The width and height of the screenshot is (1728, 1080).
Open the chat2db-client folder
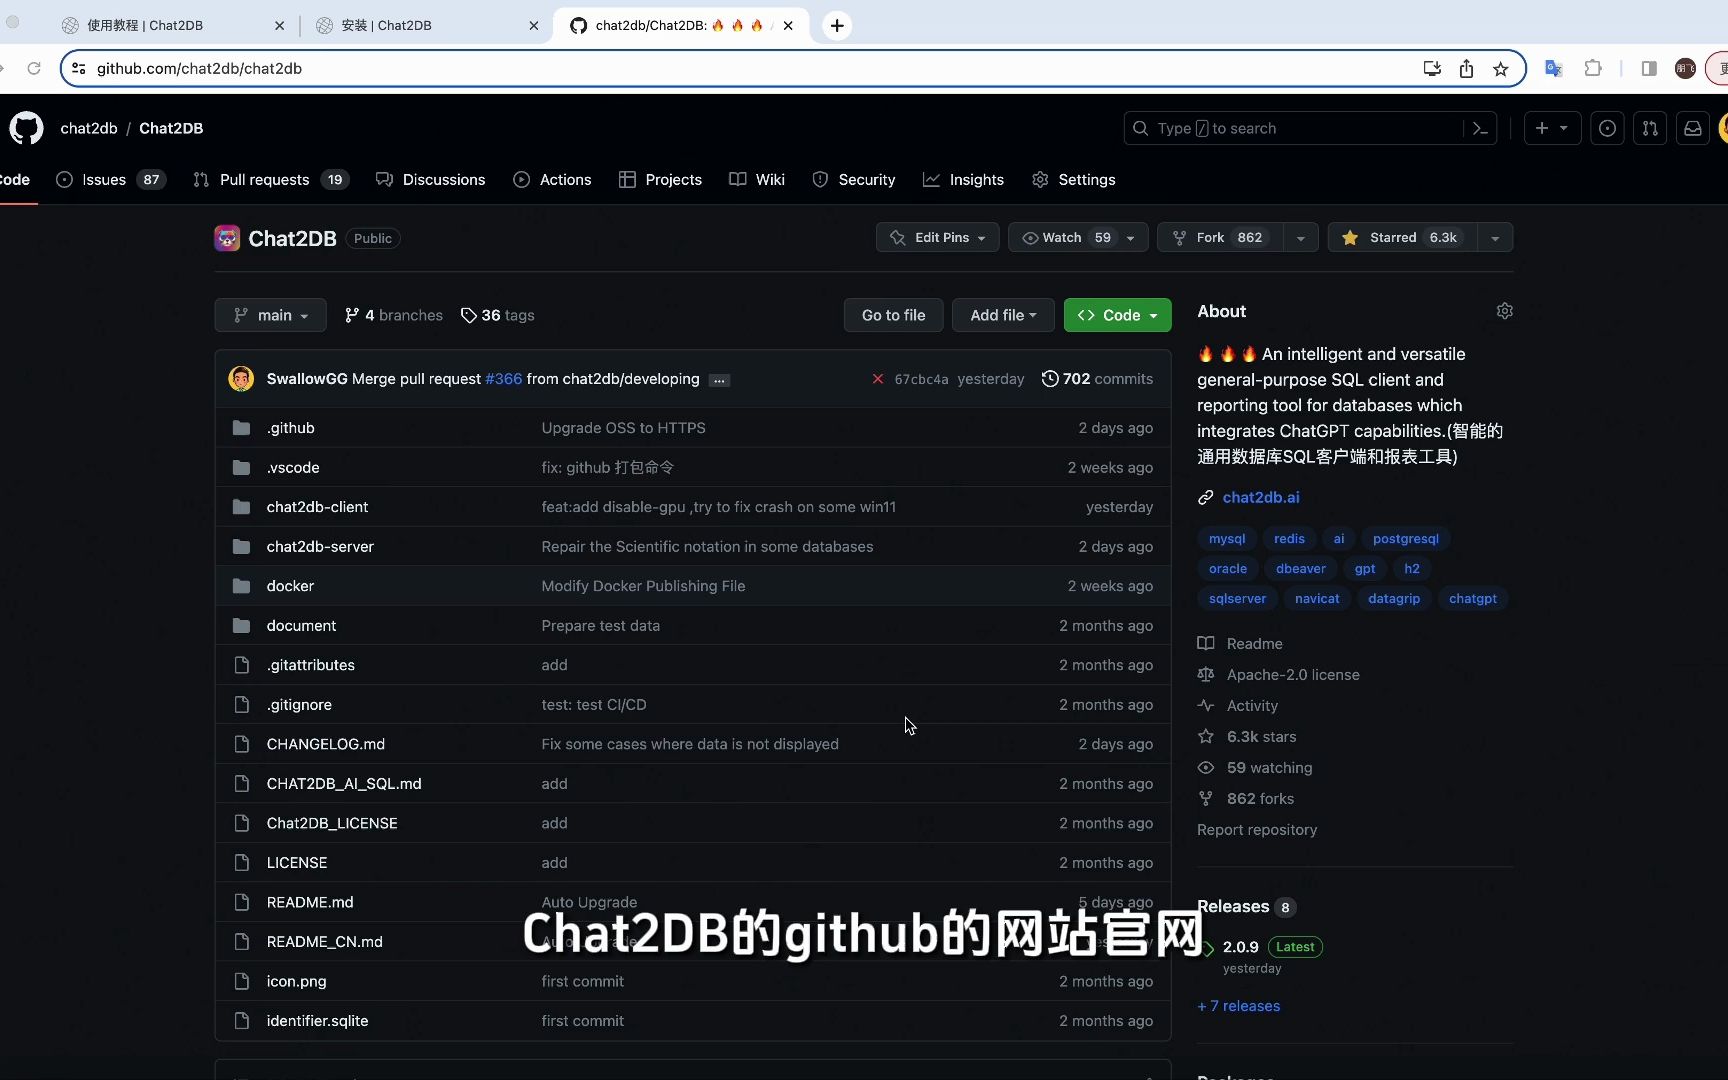317,507
